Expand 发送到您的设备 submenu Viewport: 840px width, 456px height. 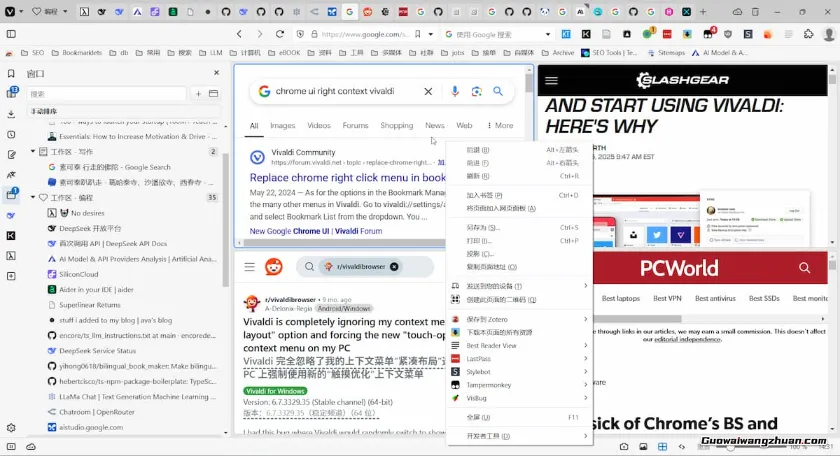point(520,286)
